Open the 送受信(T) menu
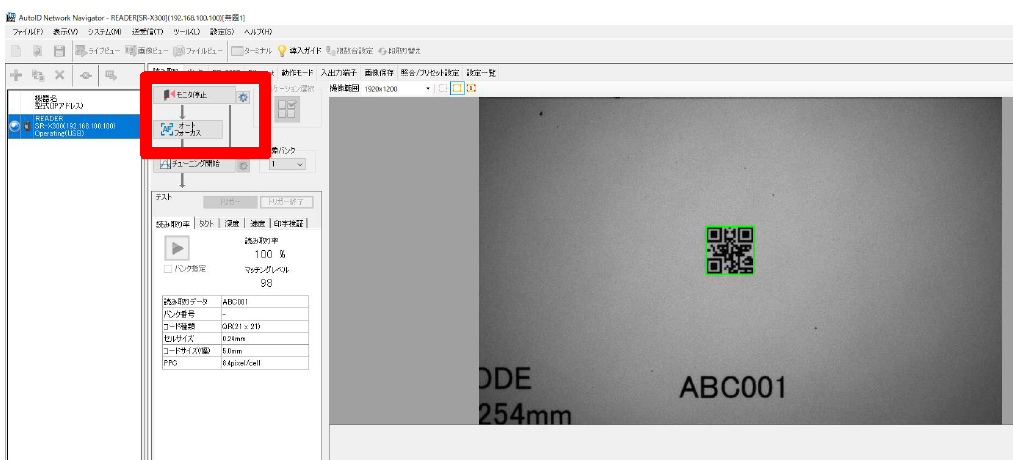The width and height of the screenshot is (1013, 460). click(x=147, y=32)
